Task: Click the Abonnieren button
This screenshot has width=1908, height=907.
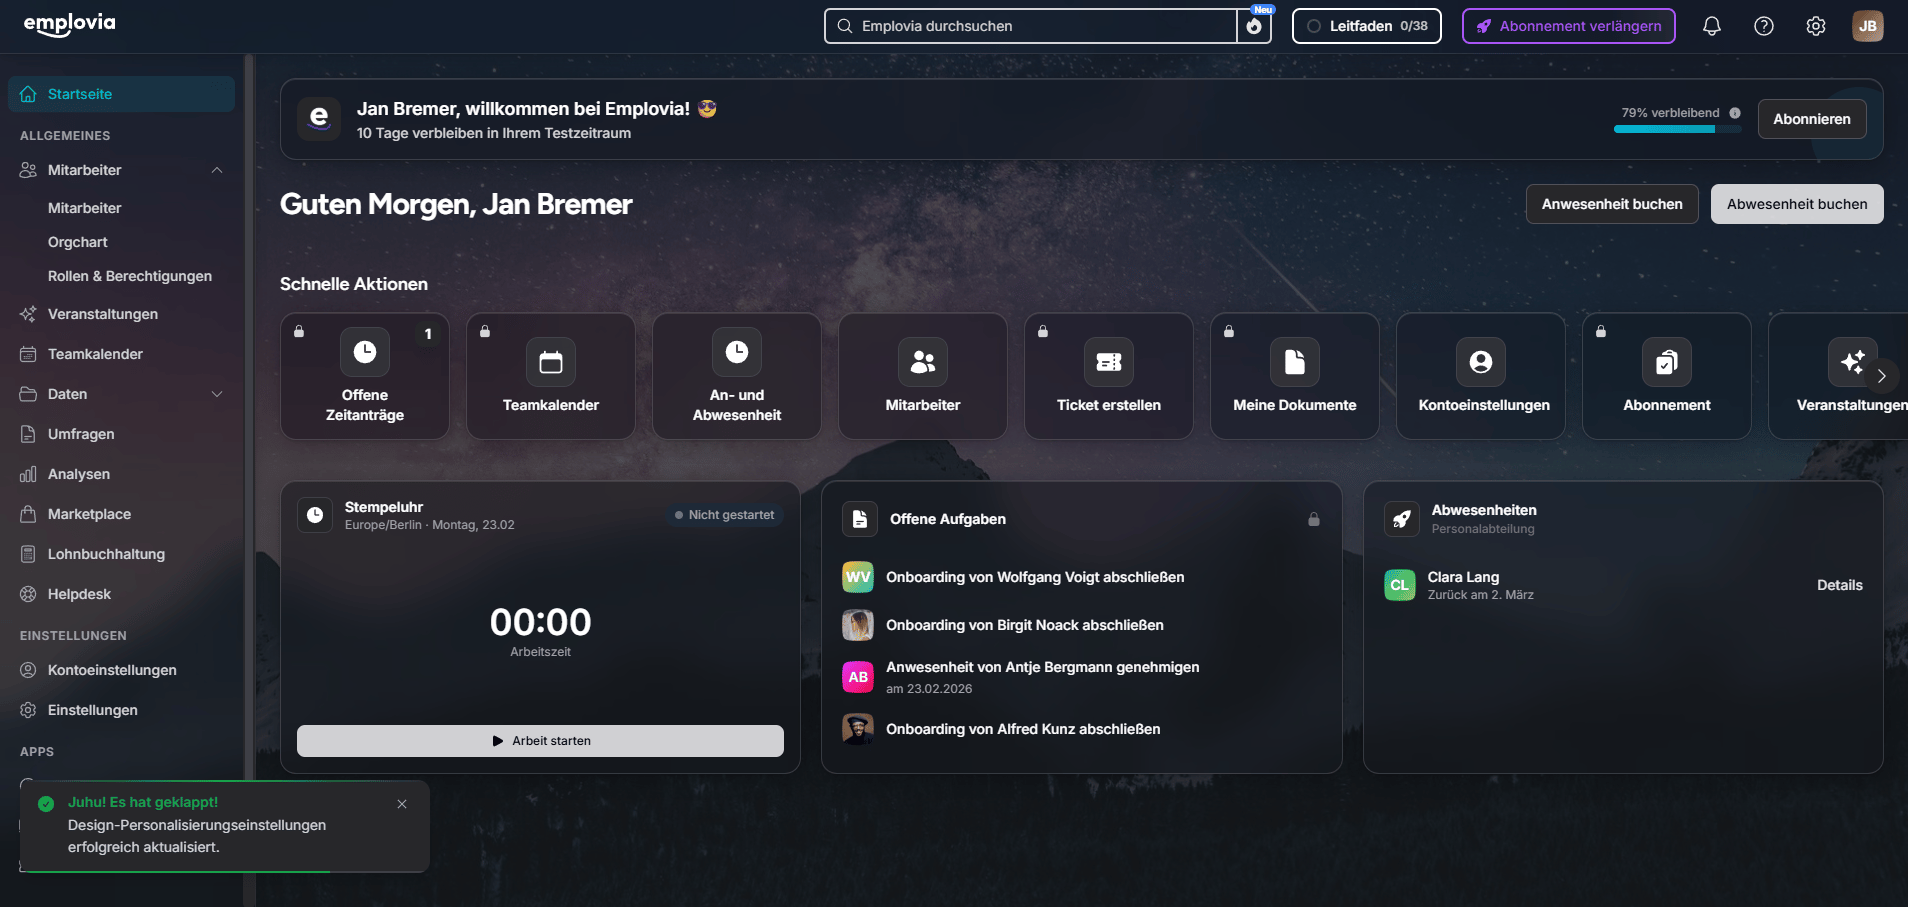Action: coord(1811,119)
